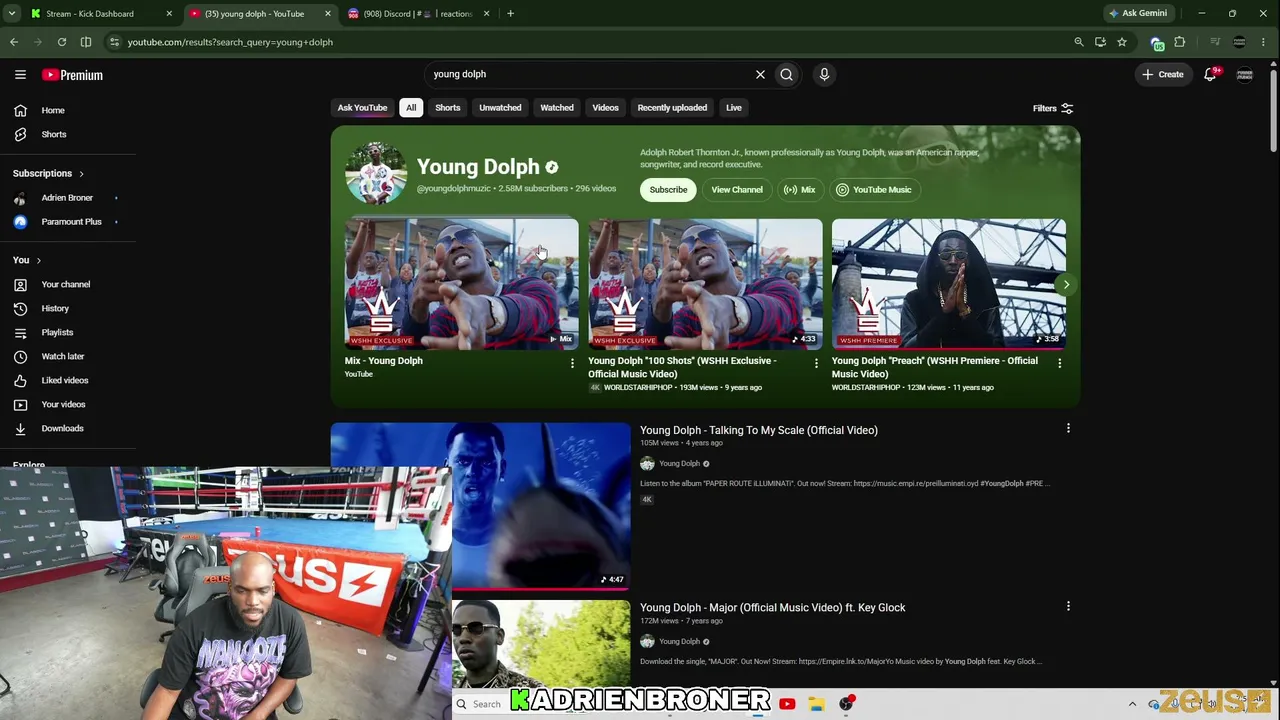The image size is (1280, 720).
Task: Open Playlists in the sidebar
Action: (57, 332)
